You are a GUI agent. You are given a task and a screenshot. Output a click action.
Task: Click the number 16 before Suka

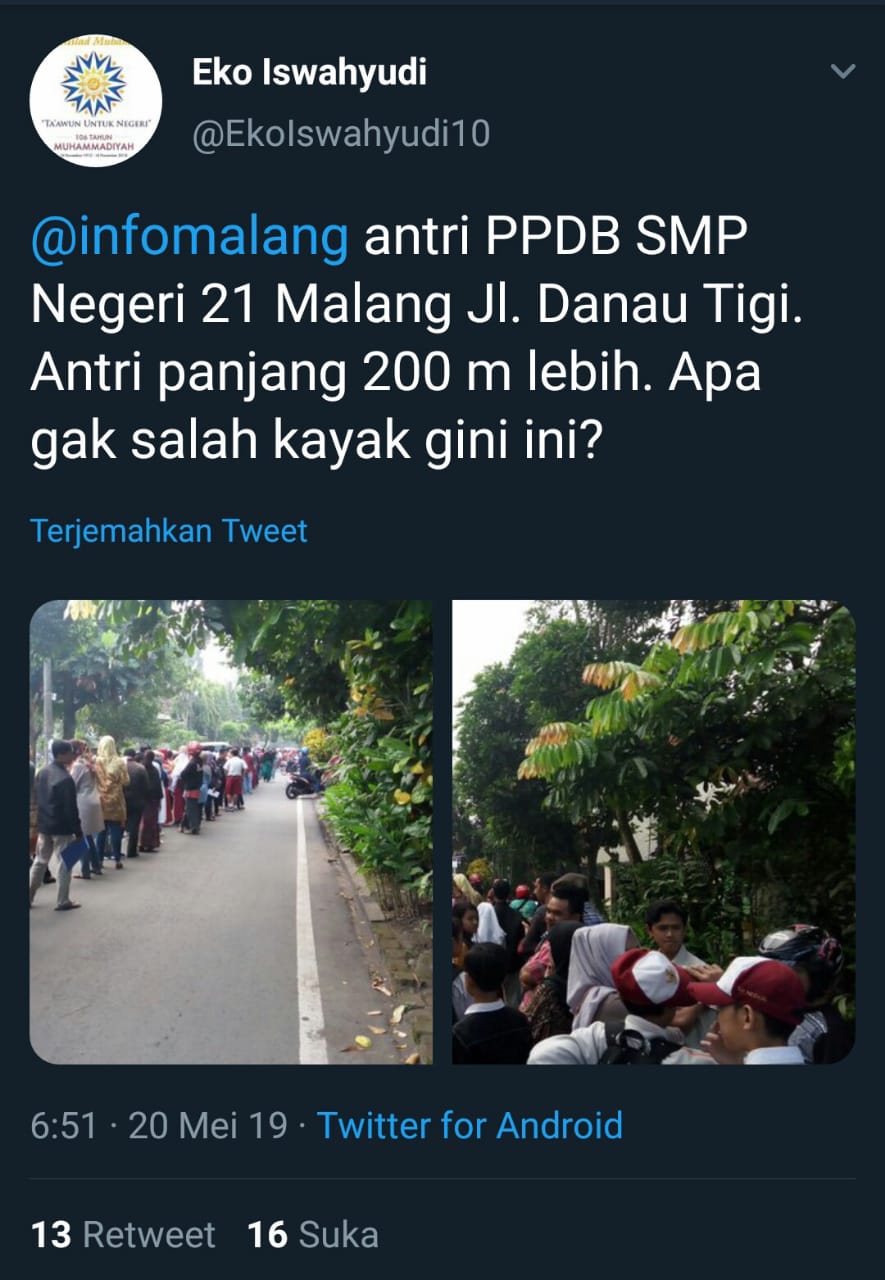(268, 1235)
